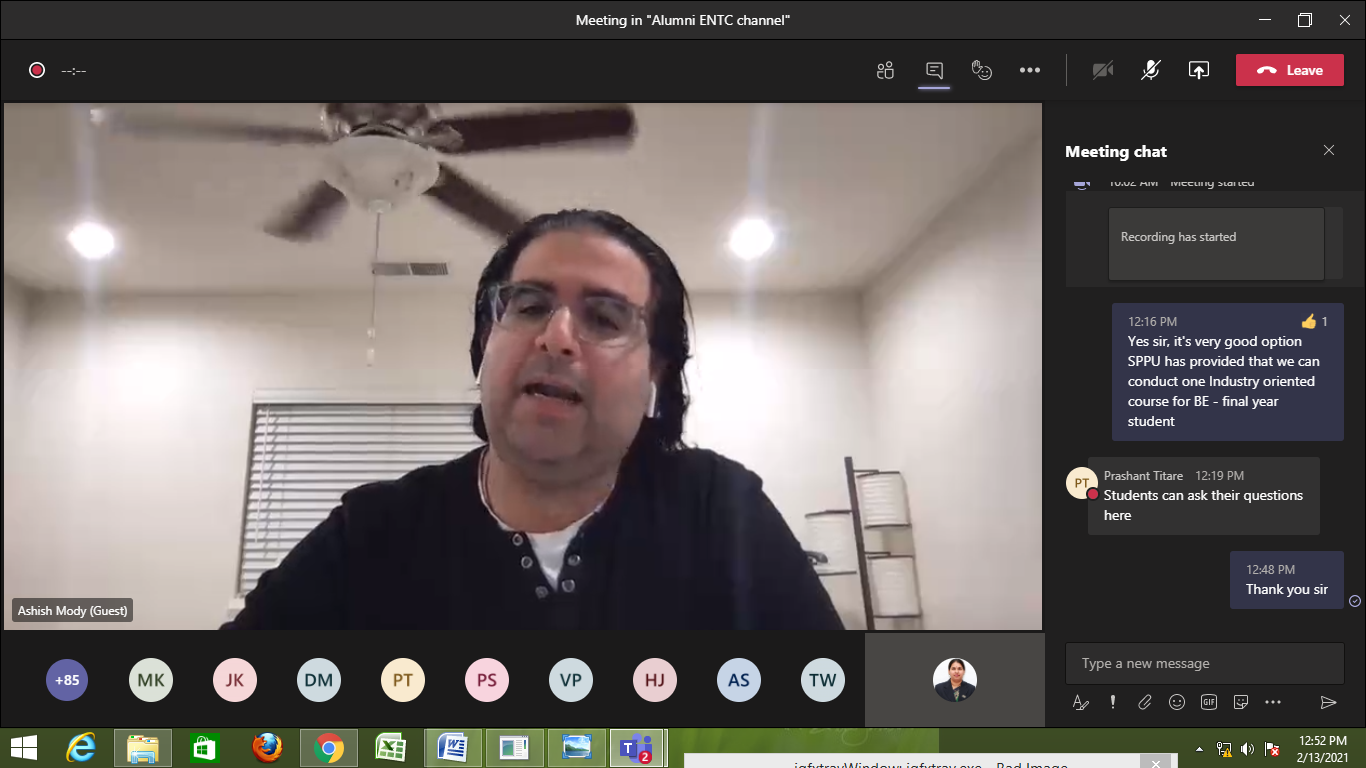Launch Internet Explorer from taskbar

pos(81,748)
